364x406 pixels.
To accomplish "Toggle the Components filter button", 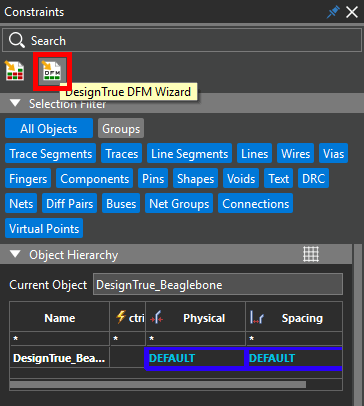I will click(95, 178).
